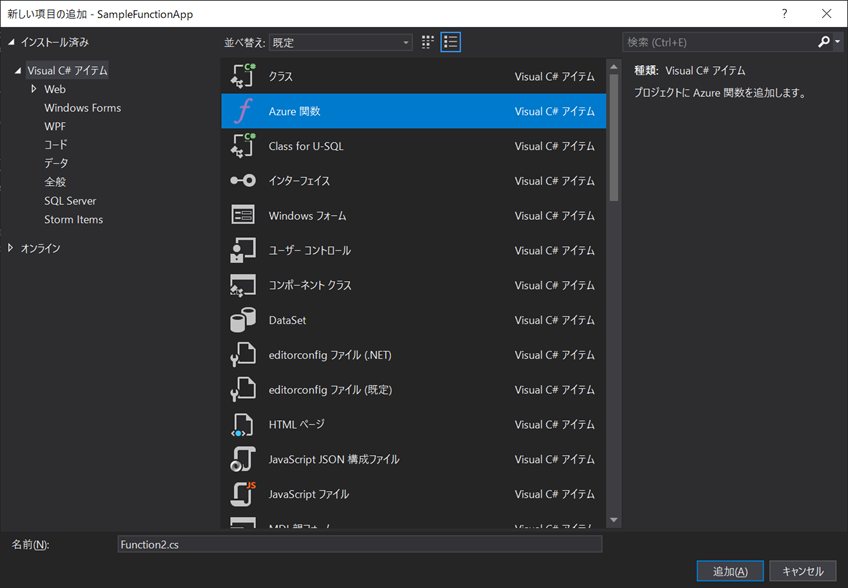Select the インストール済み section label
This screenshot has width=848, height=588.
coord(55,42)
